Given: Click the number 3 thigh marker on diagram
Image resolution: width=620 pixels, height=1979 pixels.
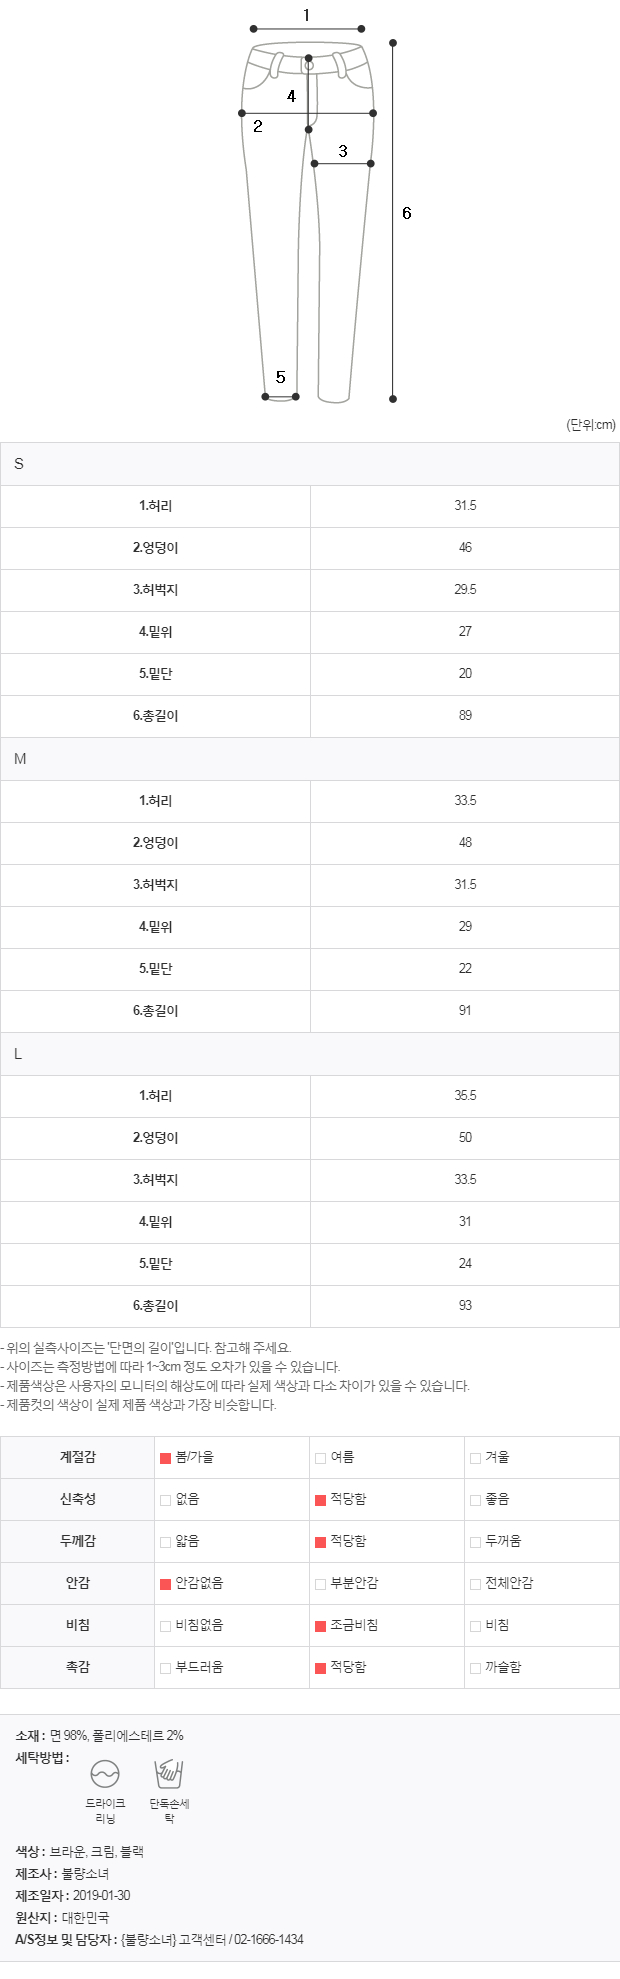Looking at the screenshot, I should [x=343, y=151].
